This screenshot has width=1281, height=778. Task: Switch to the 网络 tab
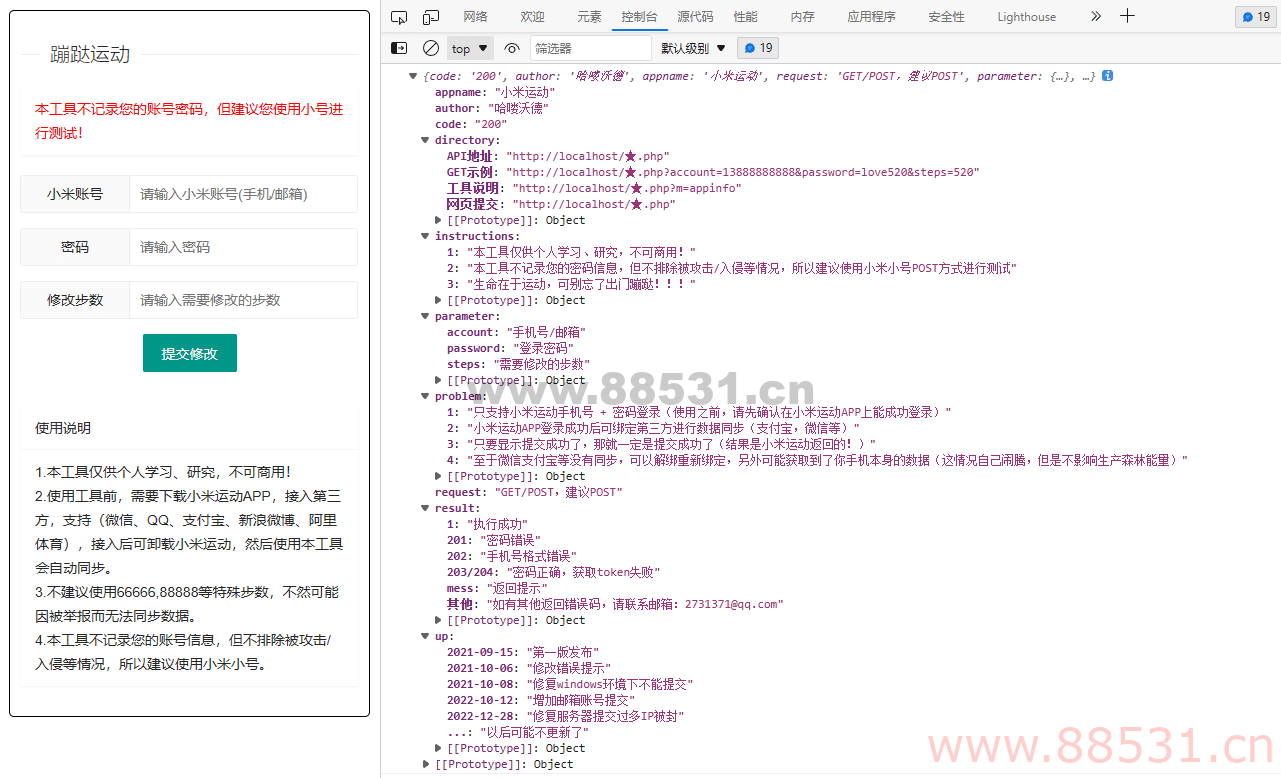[475, 16]
